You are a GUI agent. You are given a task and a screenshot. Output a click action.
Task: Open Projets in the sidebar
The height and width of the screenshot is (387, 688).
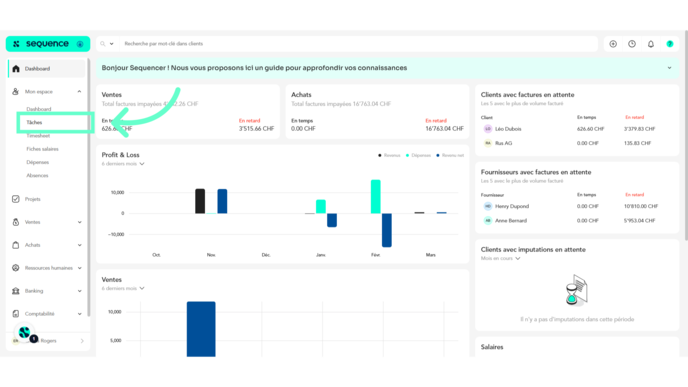pyautogui.click(x=32, y=199)
